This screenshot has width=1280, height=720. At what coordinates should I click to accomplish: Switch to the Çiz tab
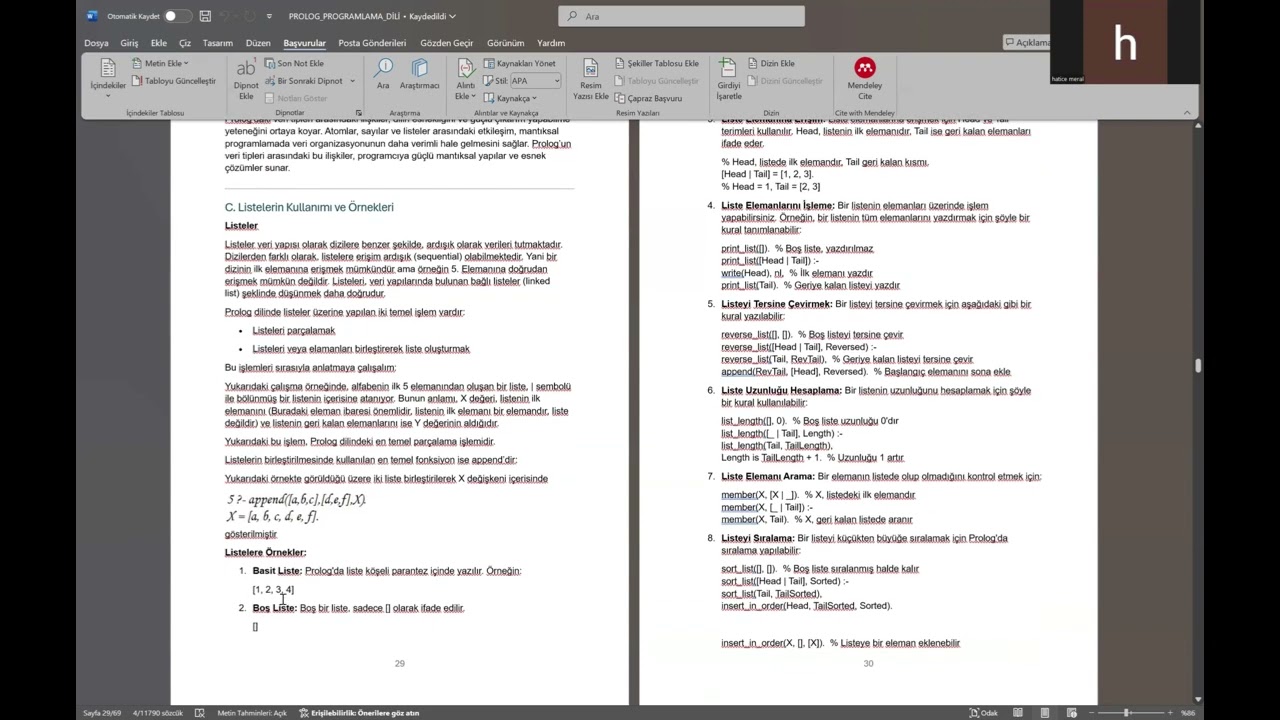[x=185, y=43]
